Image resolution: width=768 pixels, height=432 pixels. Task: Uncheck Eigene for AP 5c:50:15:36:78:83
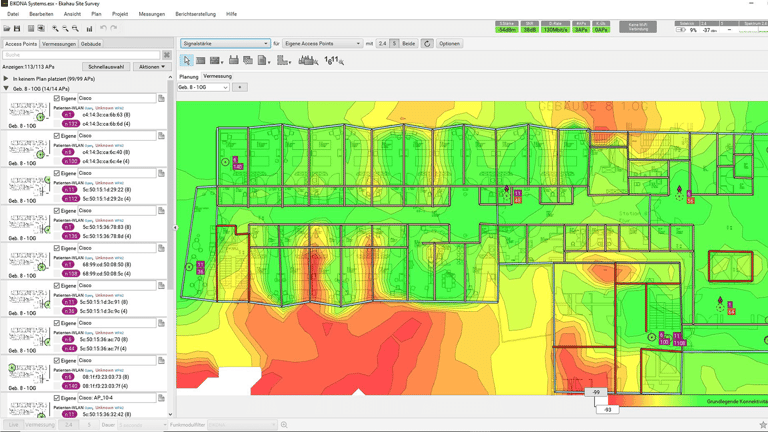tap(57, 211)
